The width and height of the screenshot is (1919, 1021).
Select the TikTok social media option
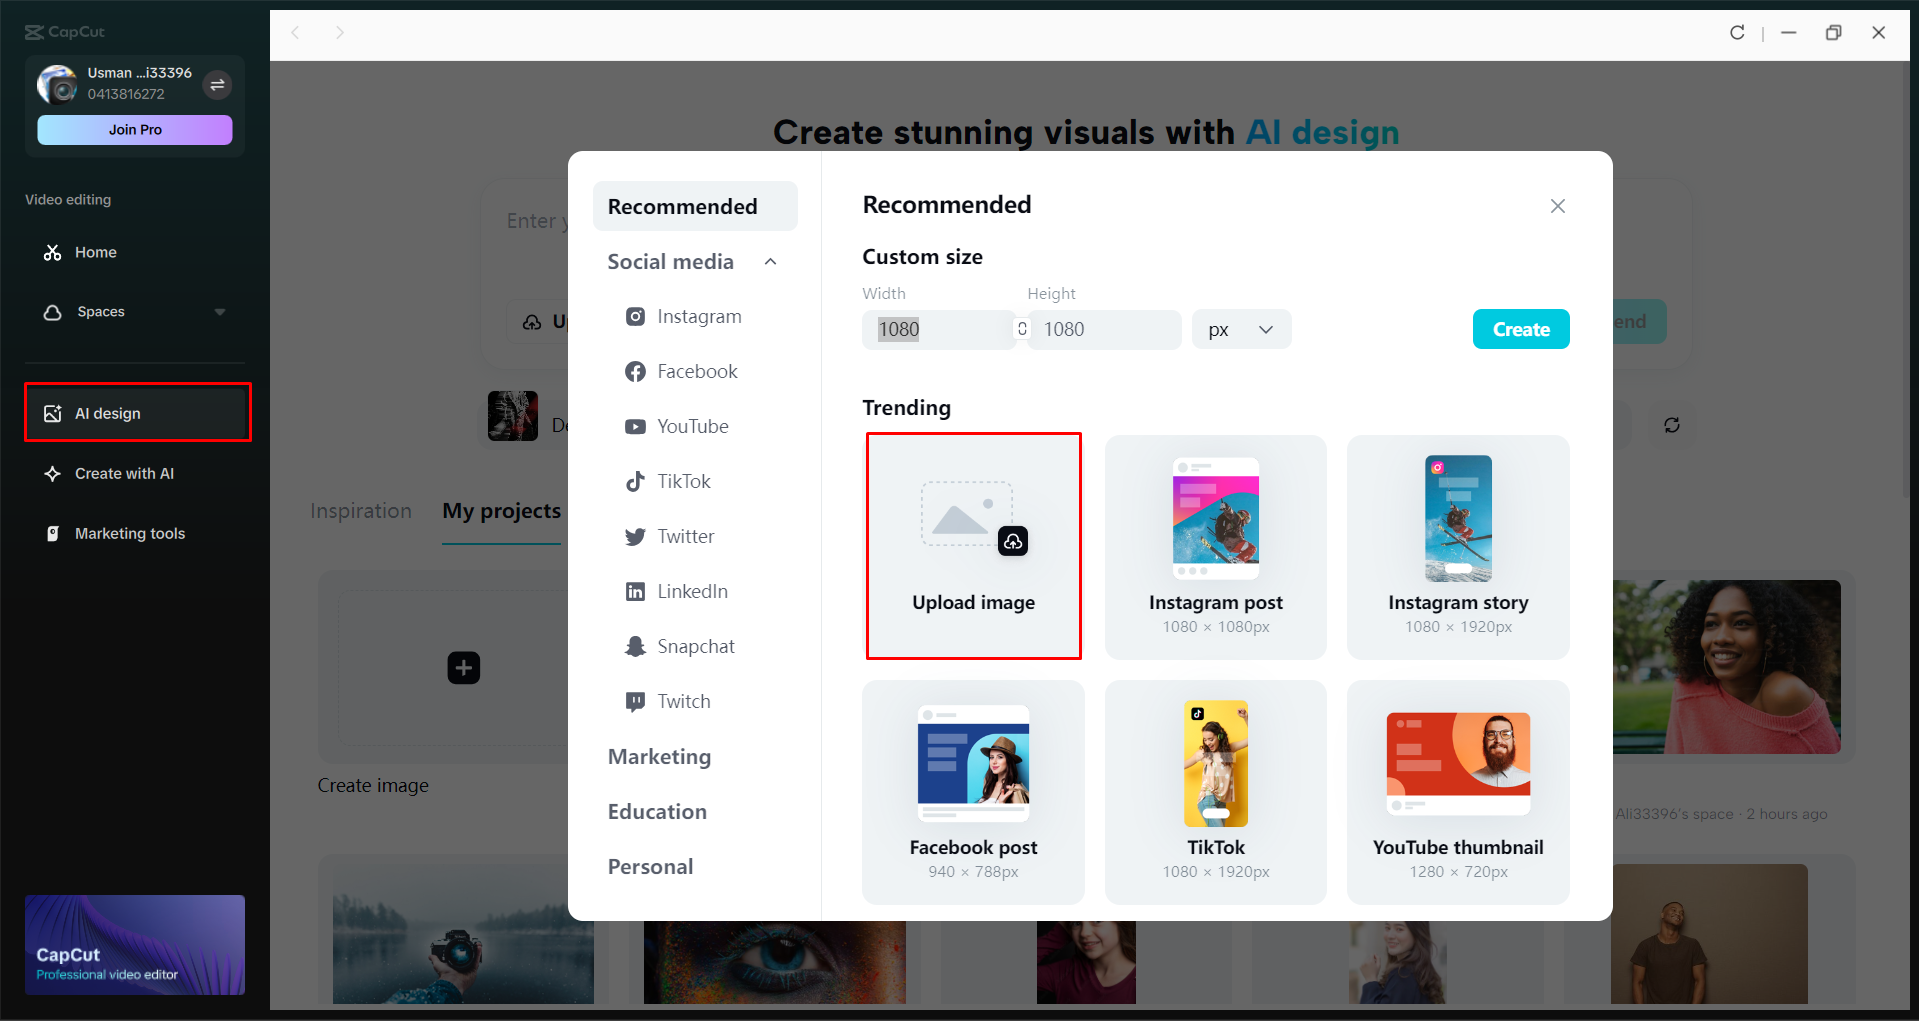pyautogui.click(x=682, y=481)
